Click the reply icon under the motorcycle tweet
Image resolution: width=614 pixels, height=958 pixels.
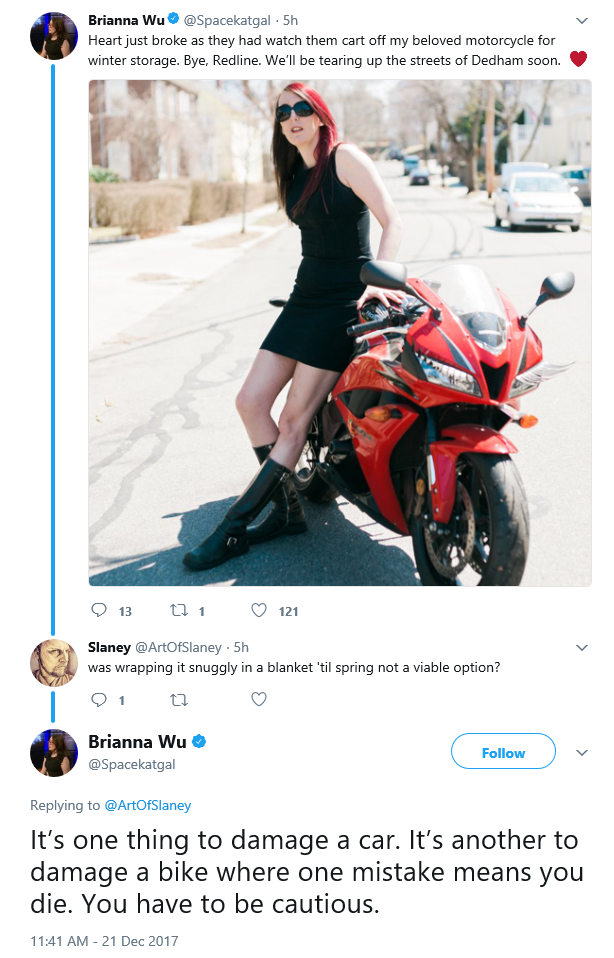pos(98,610)
